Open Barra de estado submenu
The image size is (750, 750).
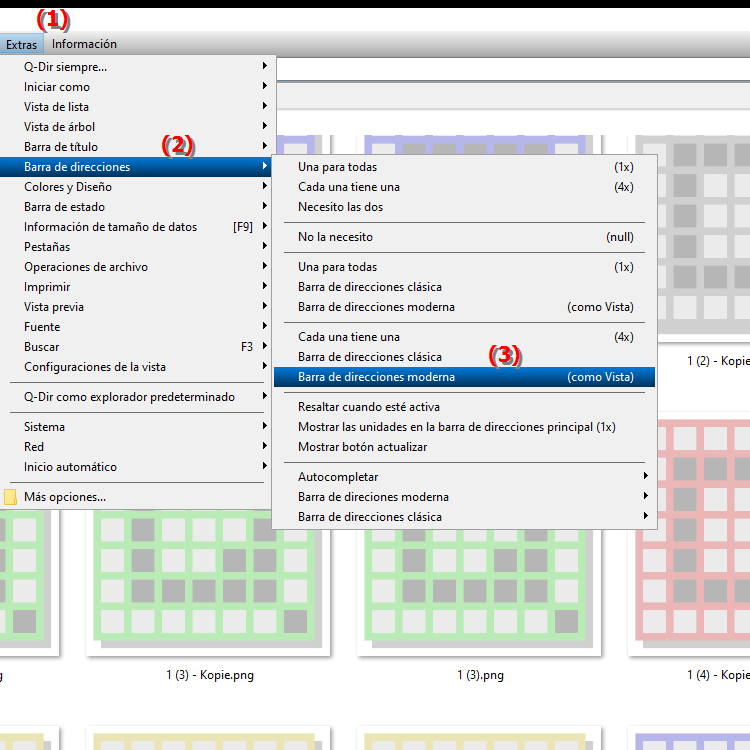point(137,207)
